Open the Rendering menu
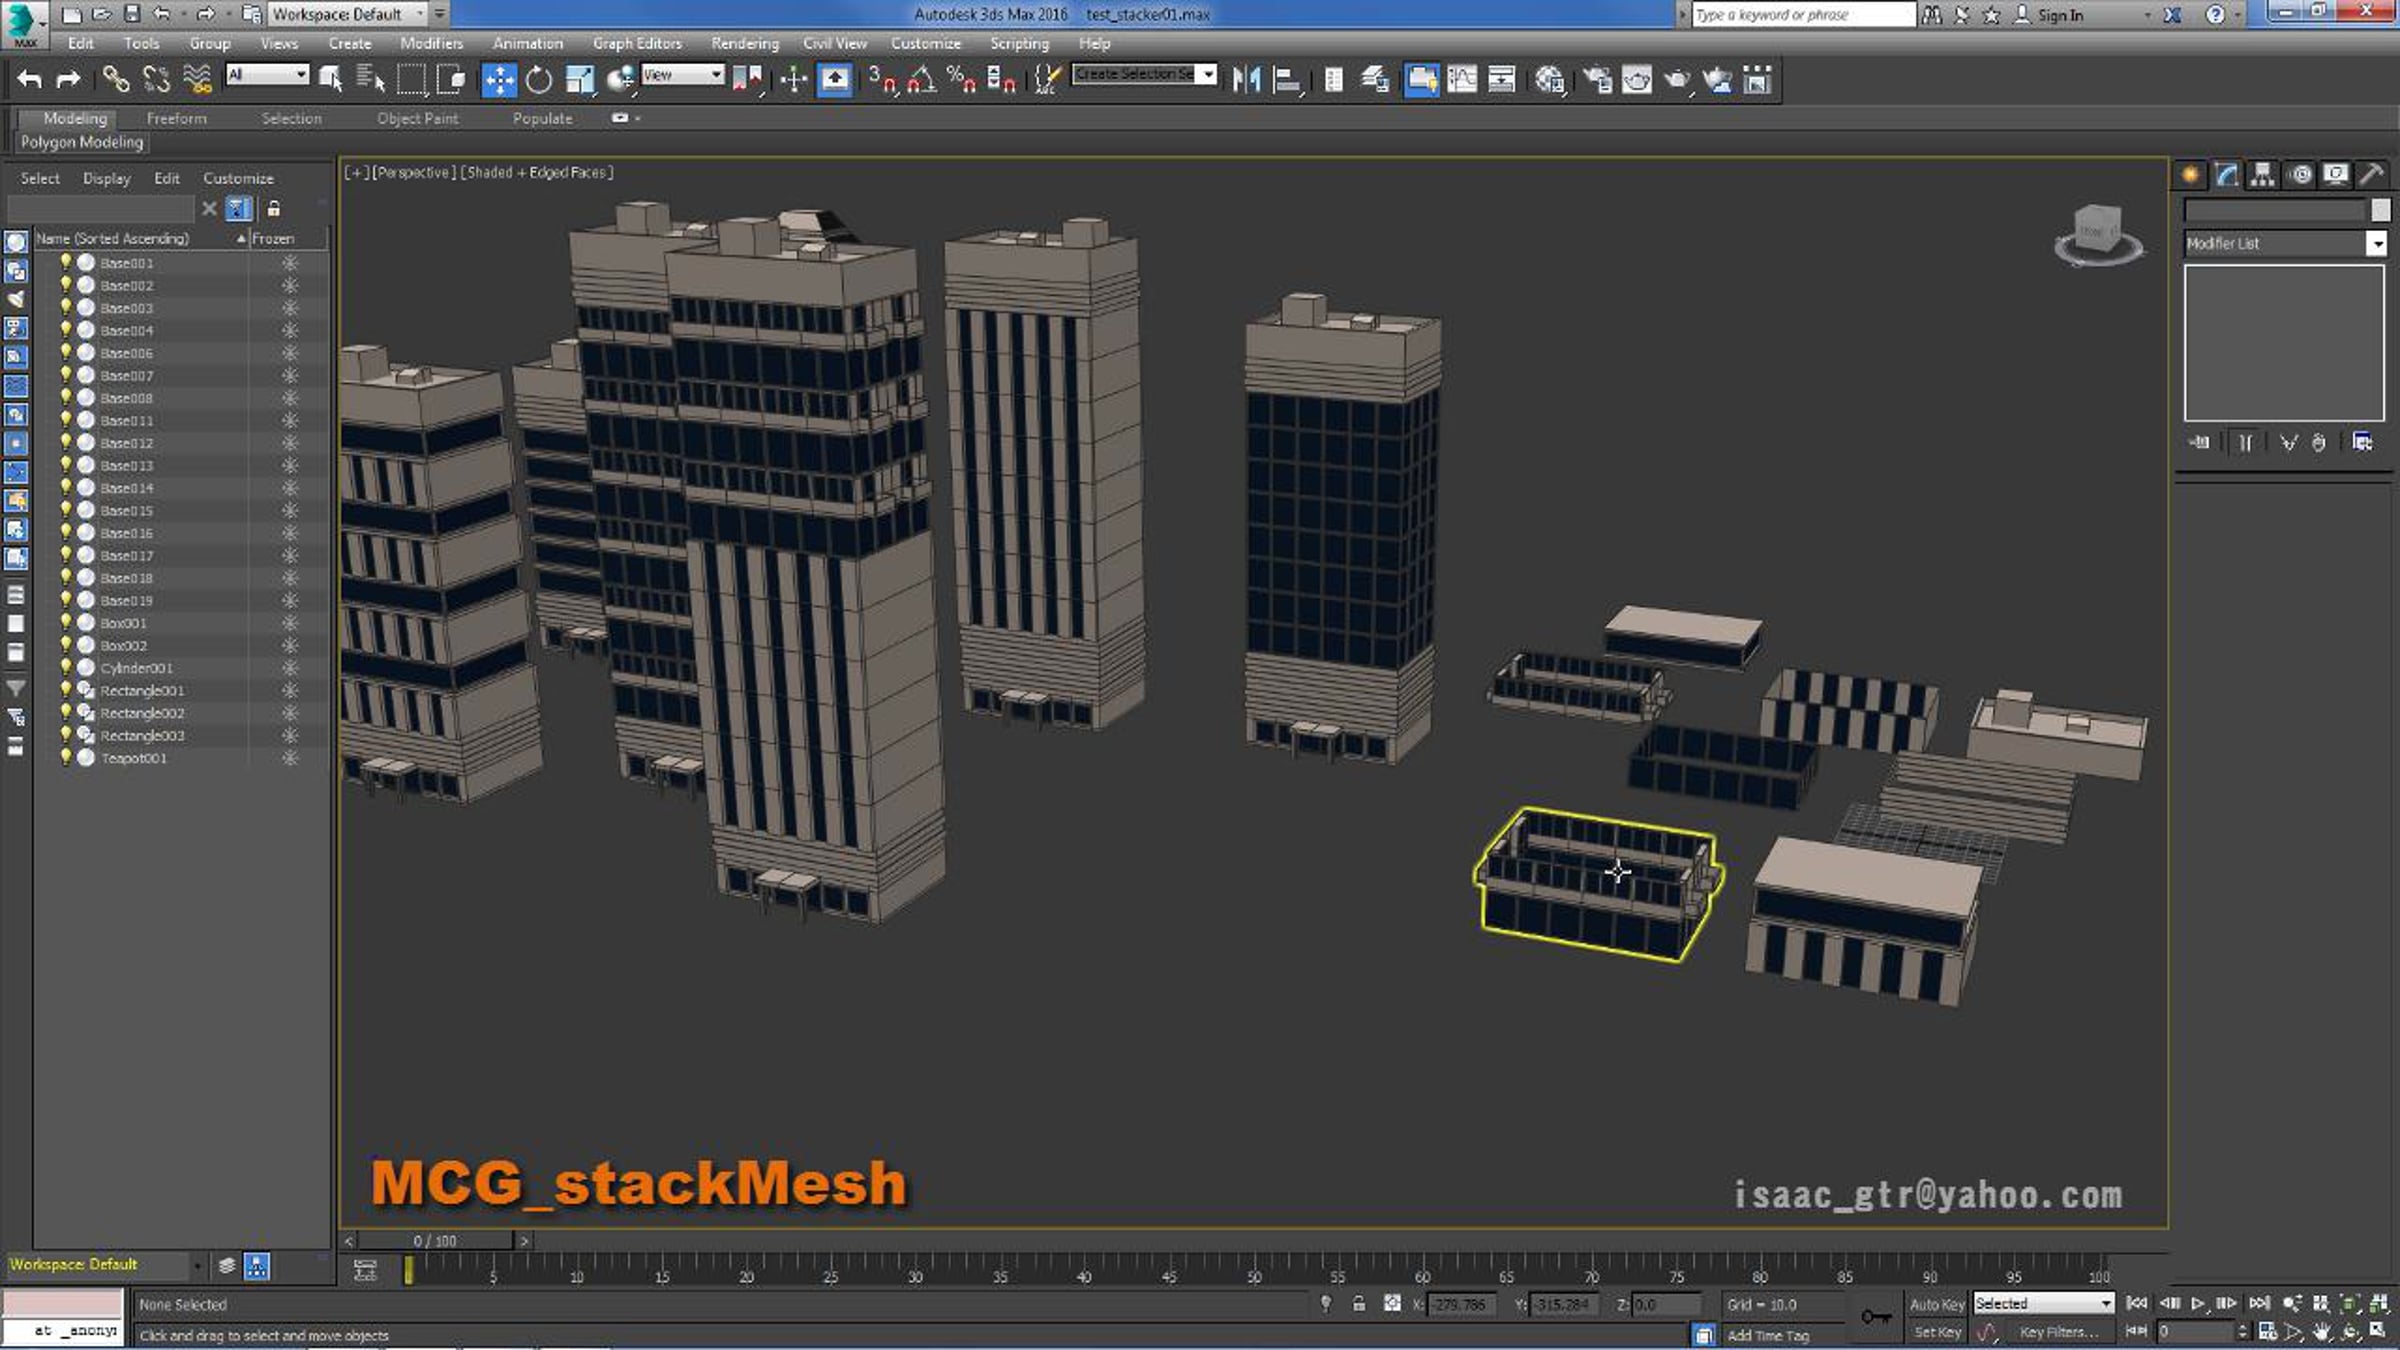The height and width of the screenshot is (1350, 2400). (744, 43)
